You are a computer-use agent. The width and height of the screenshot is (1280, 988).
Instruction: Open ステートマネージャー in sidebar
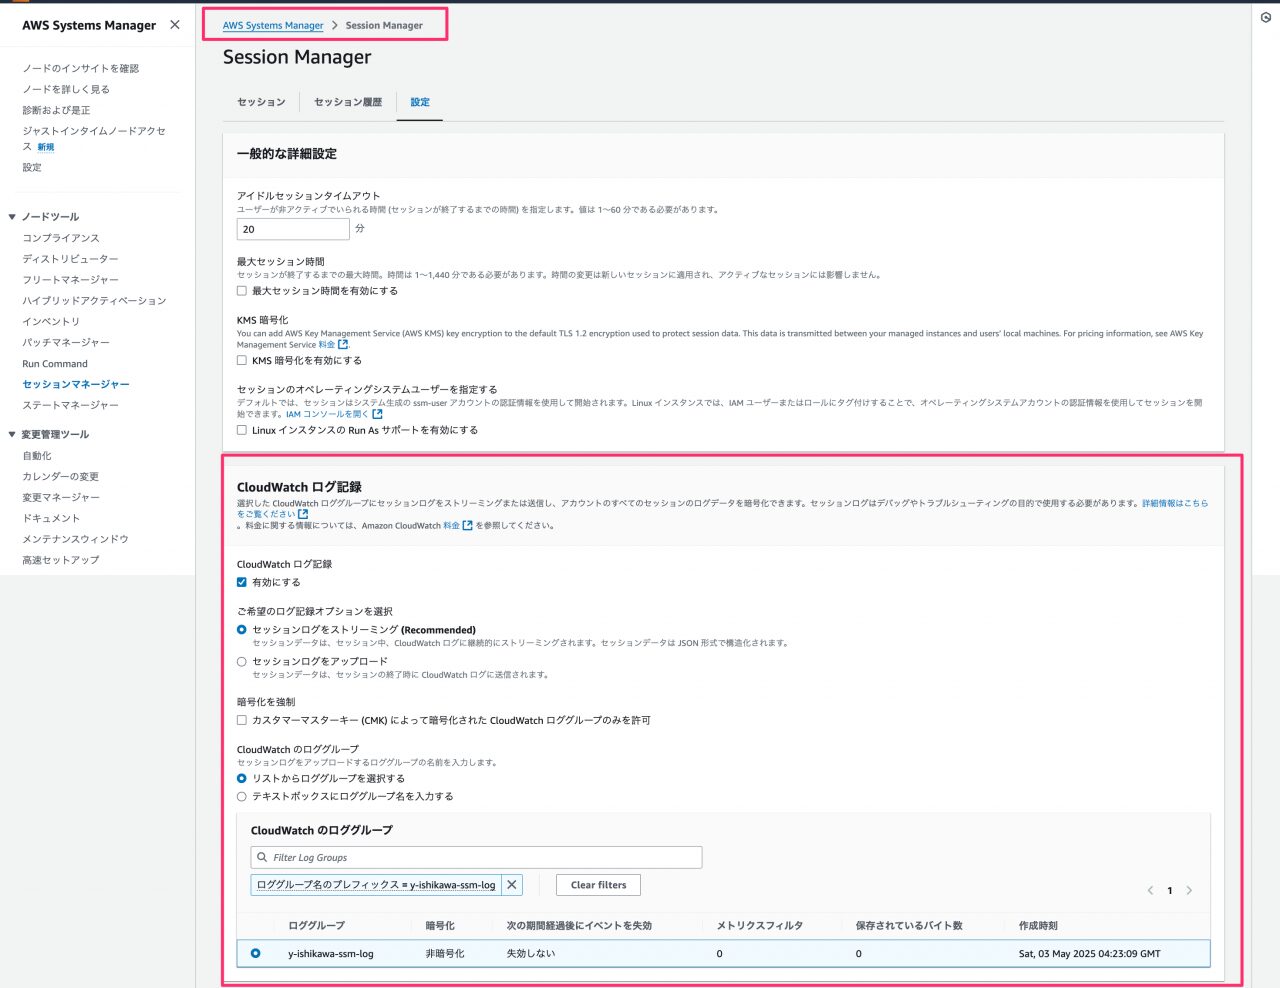coord(70,406)
